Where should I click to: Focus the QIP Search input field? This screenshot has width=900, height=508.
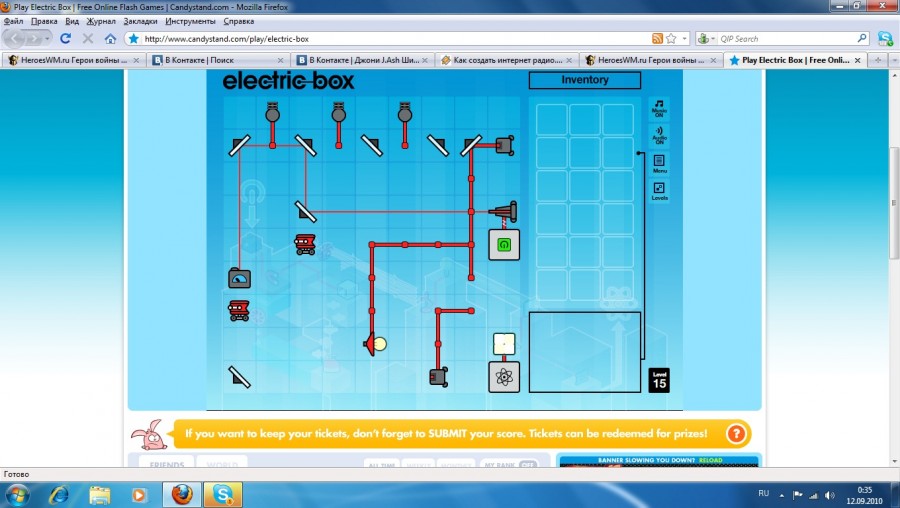[x=788, y=38]
